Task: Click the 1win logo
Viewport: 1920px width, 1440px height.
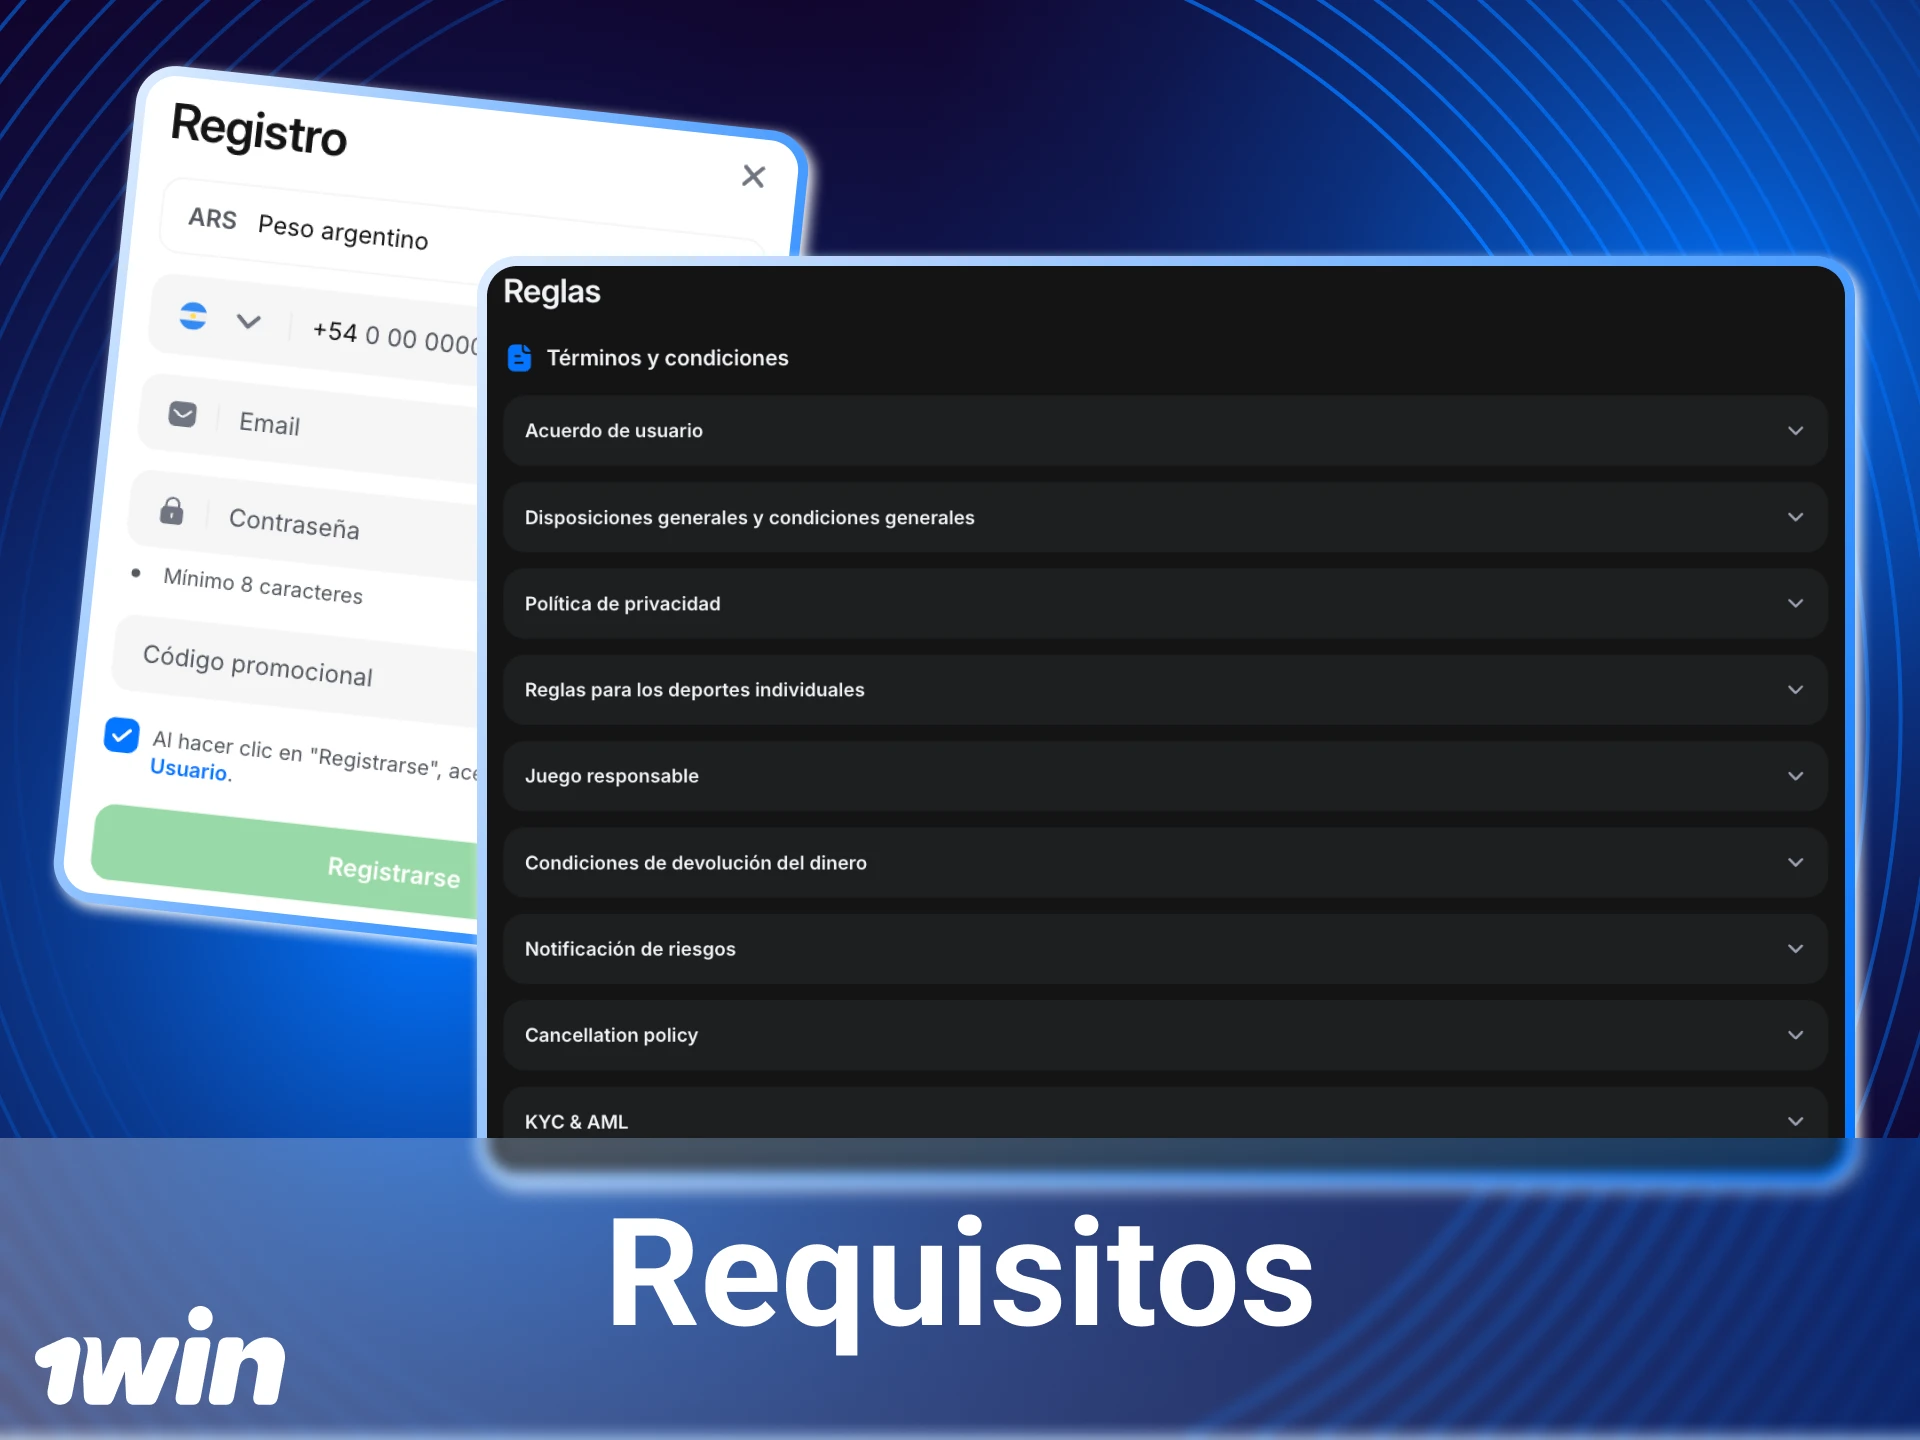Action: (x=160, y=1360)
